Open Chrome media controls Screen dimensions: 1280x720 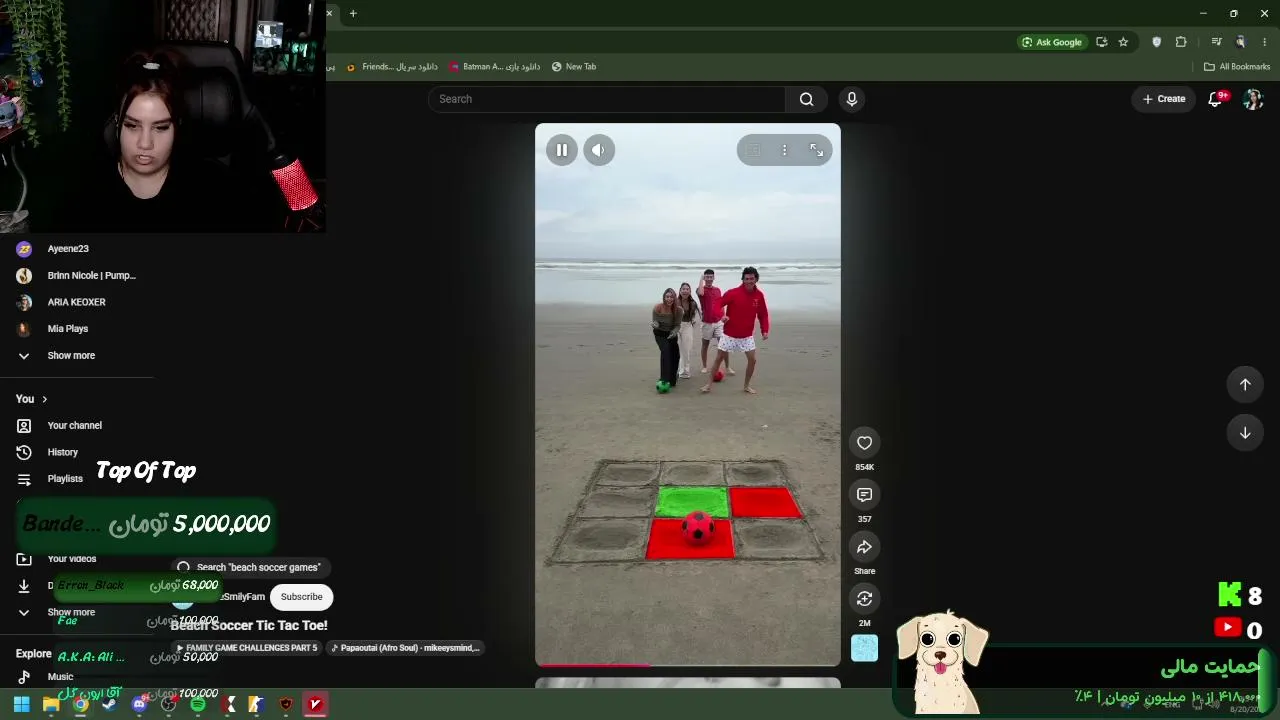(1216, 42)
